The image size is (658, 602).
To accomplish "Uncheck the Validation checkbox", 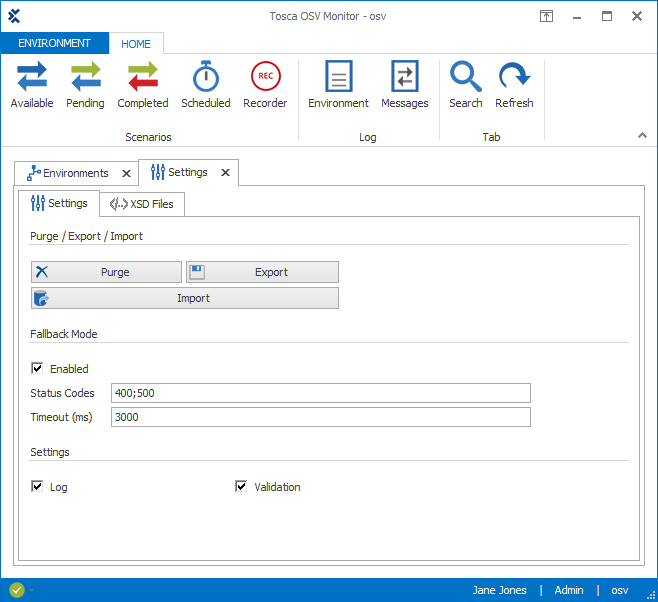I will [241, 487].
